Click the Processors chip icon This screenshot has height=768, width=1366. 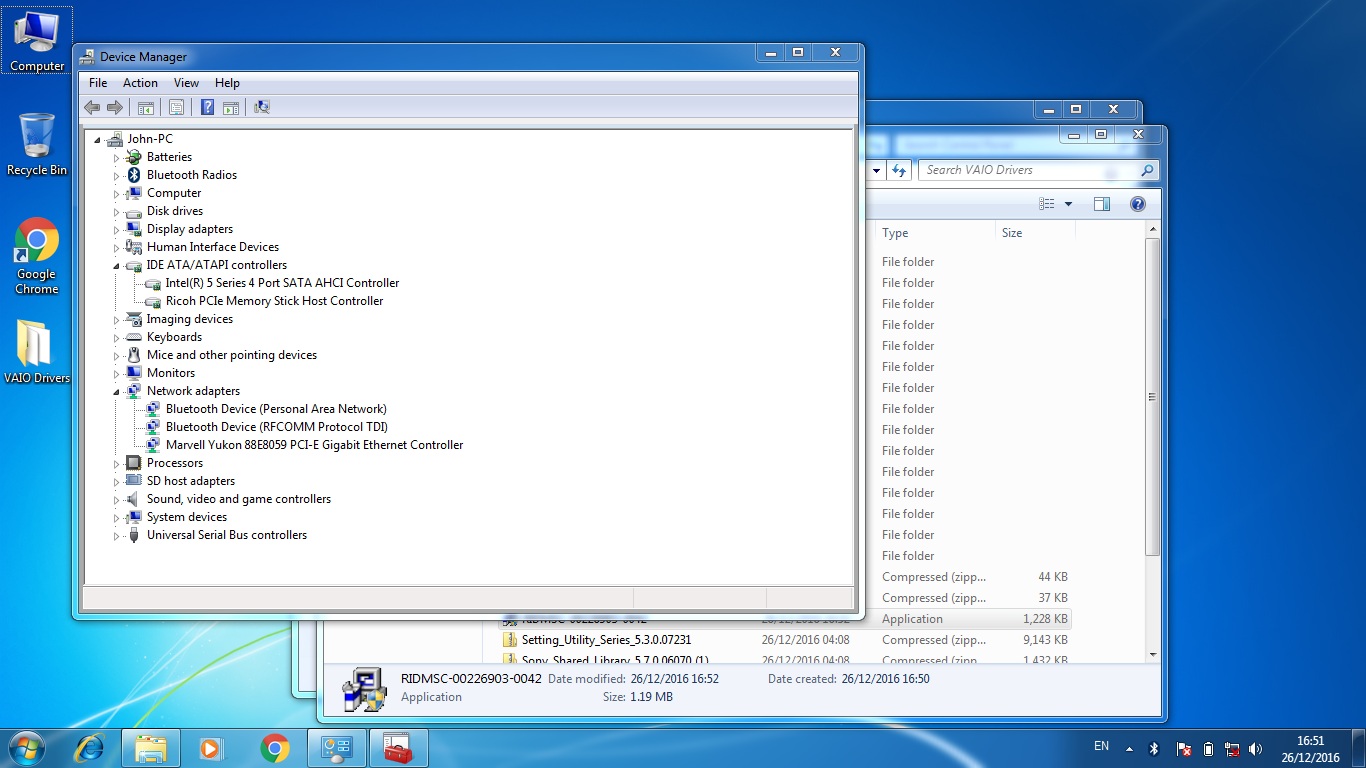134,463
